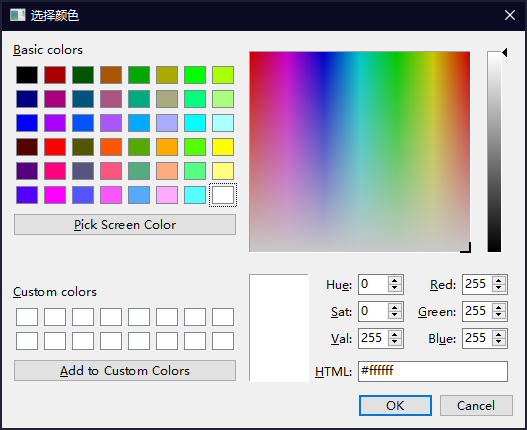Click Add to Custom Colors button
The width and height of the screenshot is (527, 430).
(x=125, y=370)
